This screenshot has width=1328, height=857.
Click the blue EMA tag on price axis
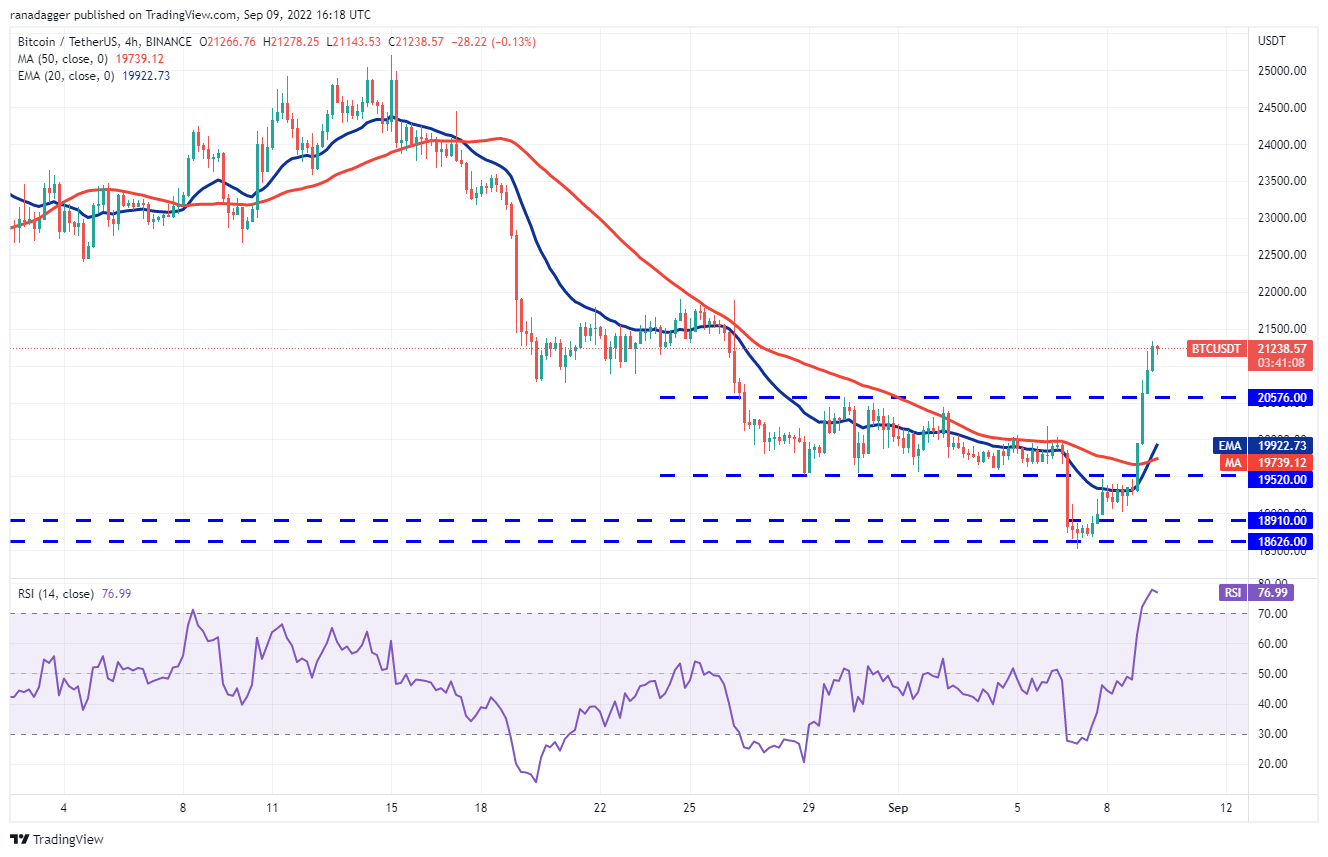(1229, 445)
